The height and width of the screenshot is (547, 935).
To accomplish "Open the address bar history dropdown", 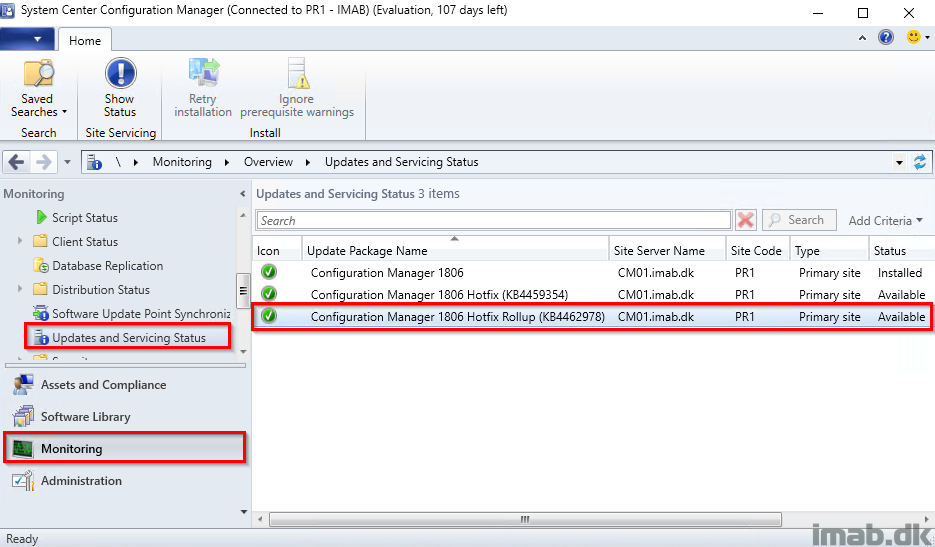I will (x=899, y=162).
